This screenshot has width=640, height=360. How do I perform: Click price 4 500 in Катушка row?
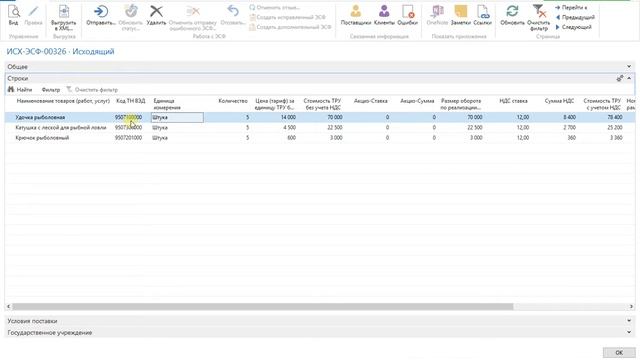point(289,127)
